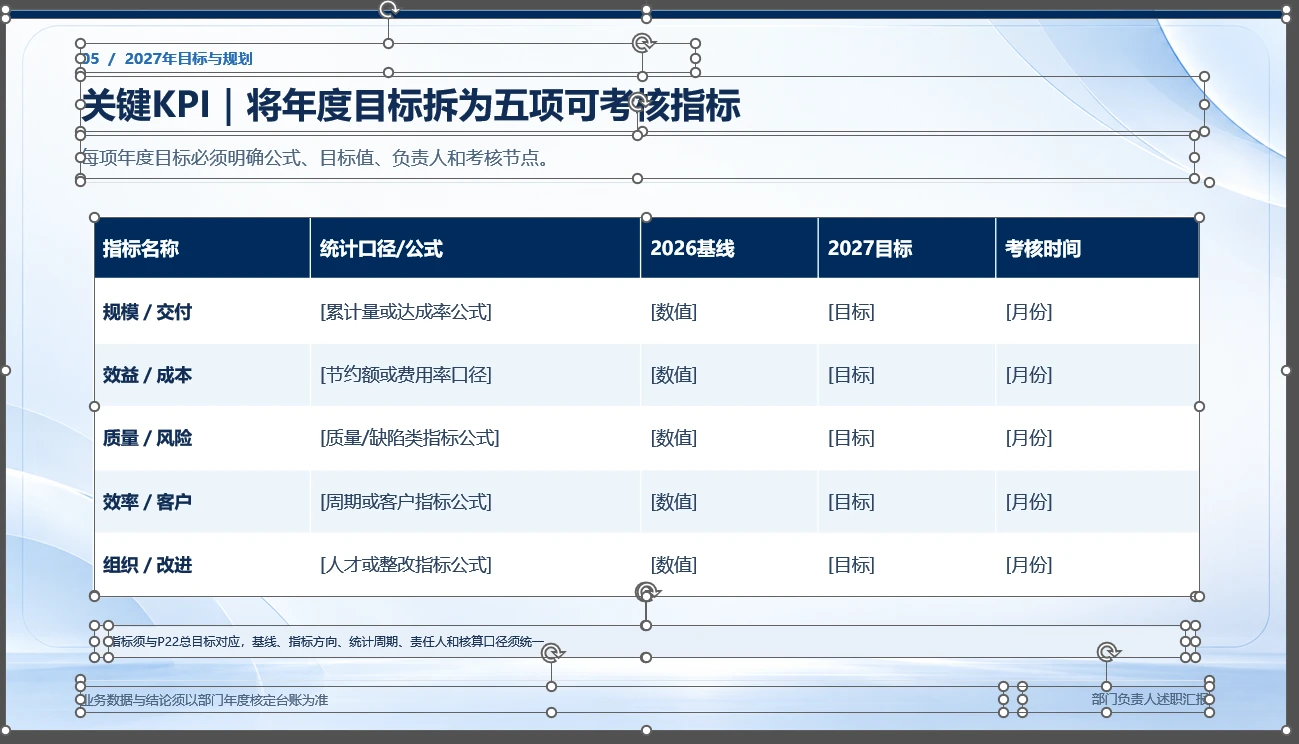Click the rotation handle of the 指标须与P22 note box

(x=646, y=592)
